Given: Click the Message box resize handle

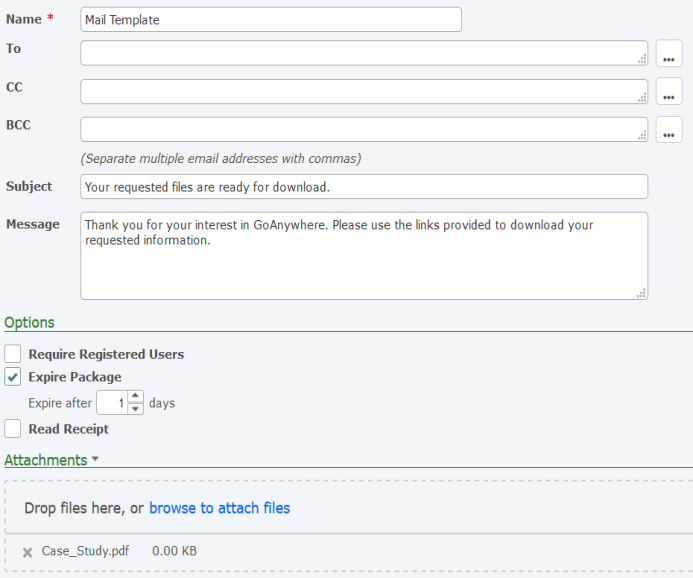Looking at the screenshot, I should pyautogui.click(x=642, y=293).
